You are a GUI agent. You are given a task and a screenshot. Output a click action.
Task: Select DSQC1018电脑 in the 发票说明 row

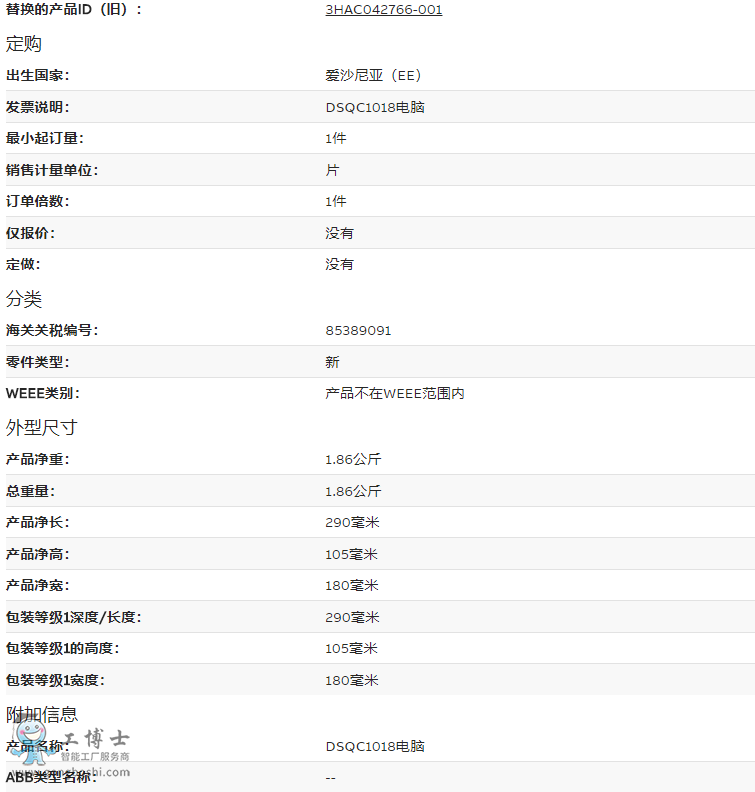(x=375, y=107)
